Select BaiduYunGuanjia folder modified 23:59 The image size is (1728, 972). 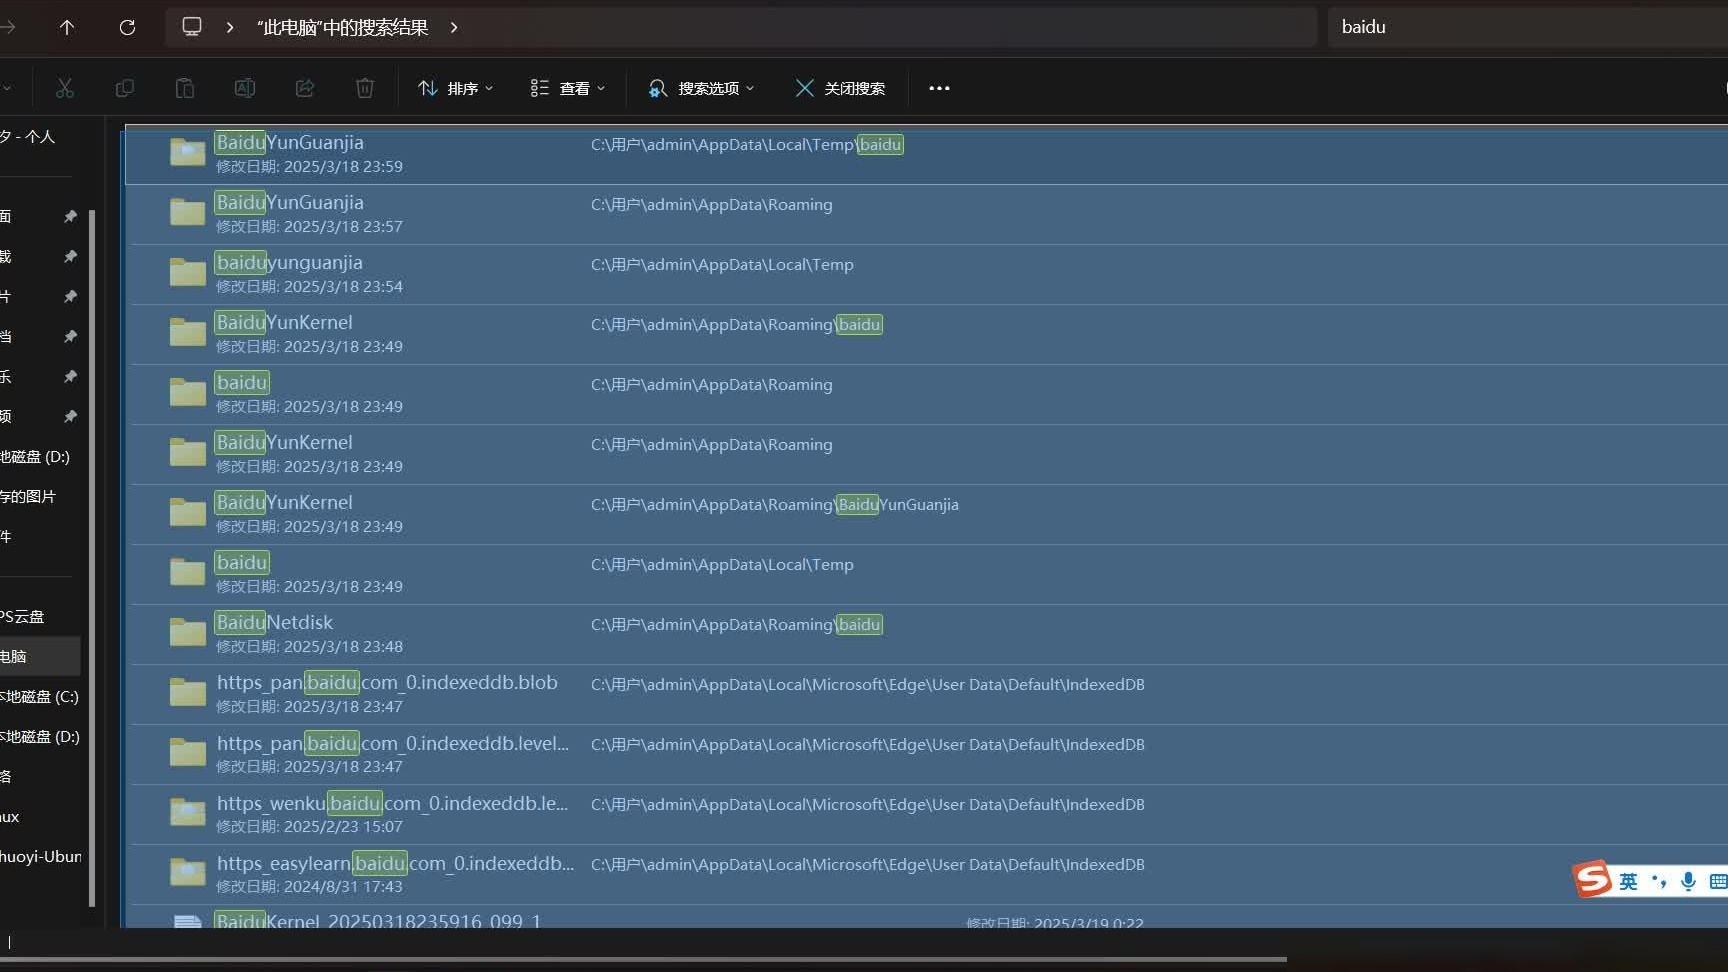pos(926,155)
